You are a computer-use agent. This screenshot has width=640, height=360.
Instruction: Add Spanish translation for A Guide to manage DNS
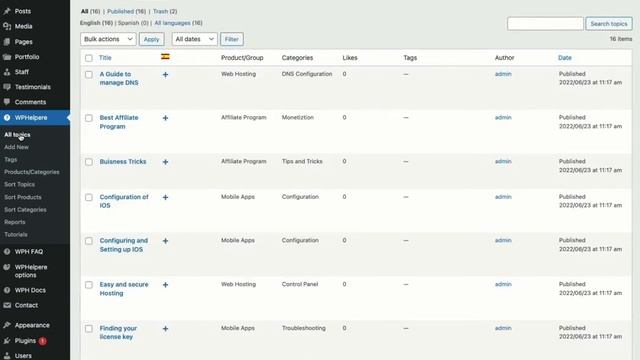tap(165, 75)
